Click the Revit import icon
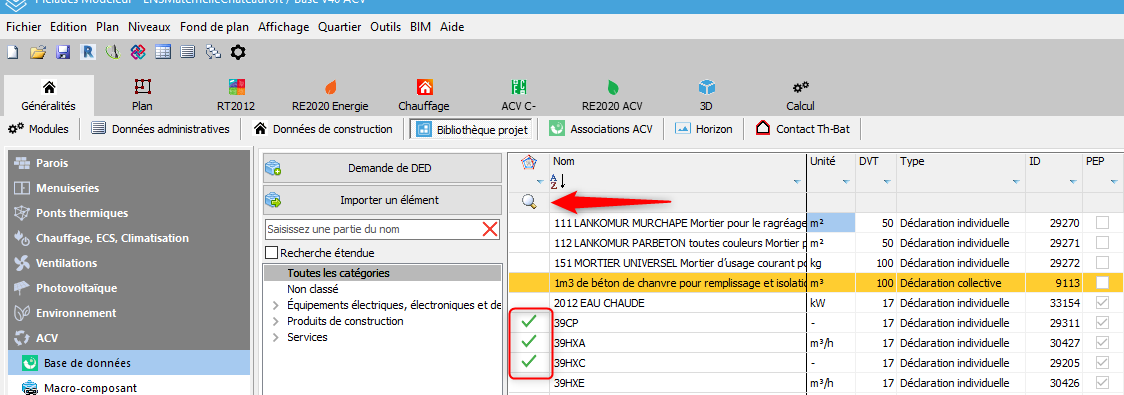 (x=88, y=52)
